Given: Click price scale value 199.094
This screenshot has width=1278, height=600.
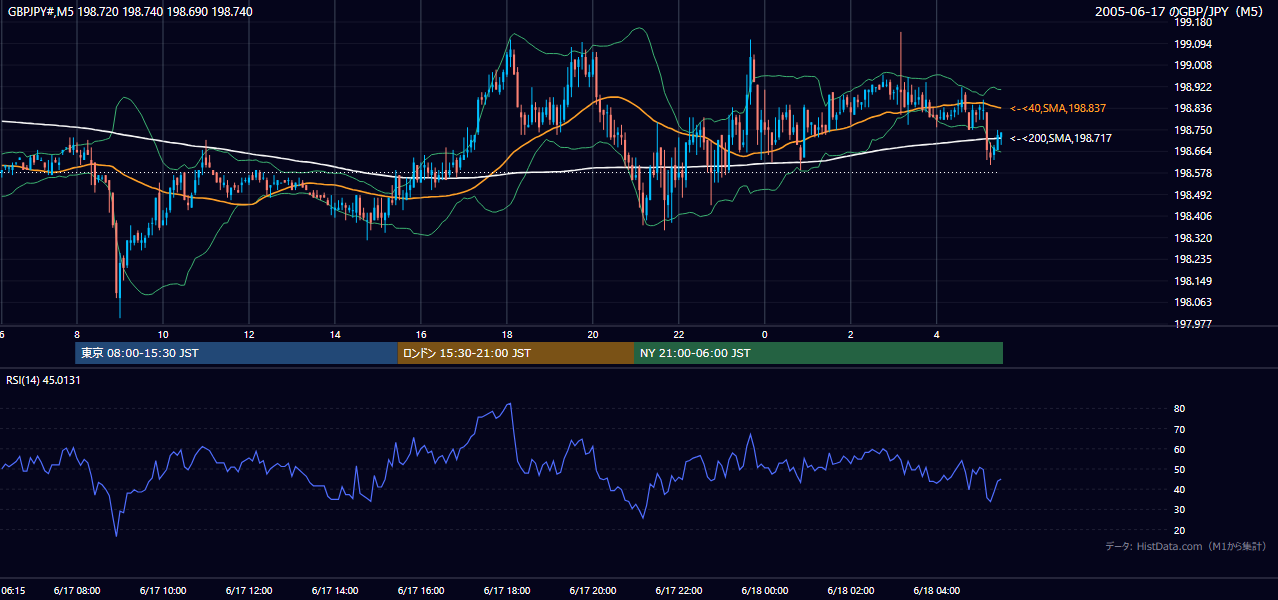Looking at the screenshot, I should (x=1193, y=44).
